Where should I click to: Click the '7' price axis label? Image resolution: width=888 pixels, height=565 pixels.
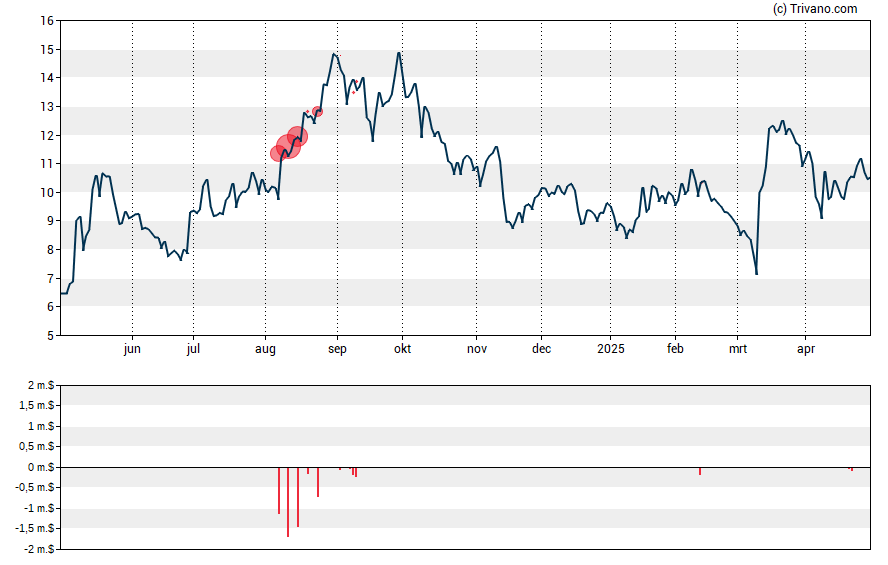tap(50, 279)
